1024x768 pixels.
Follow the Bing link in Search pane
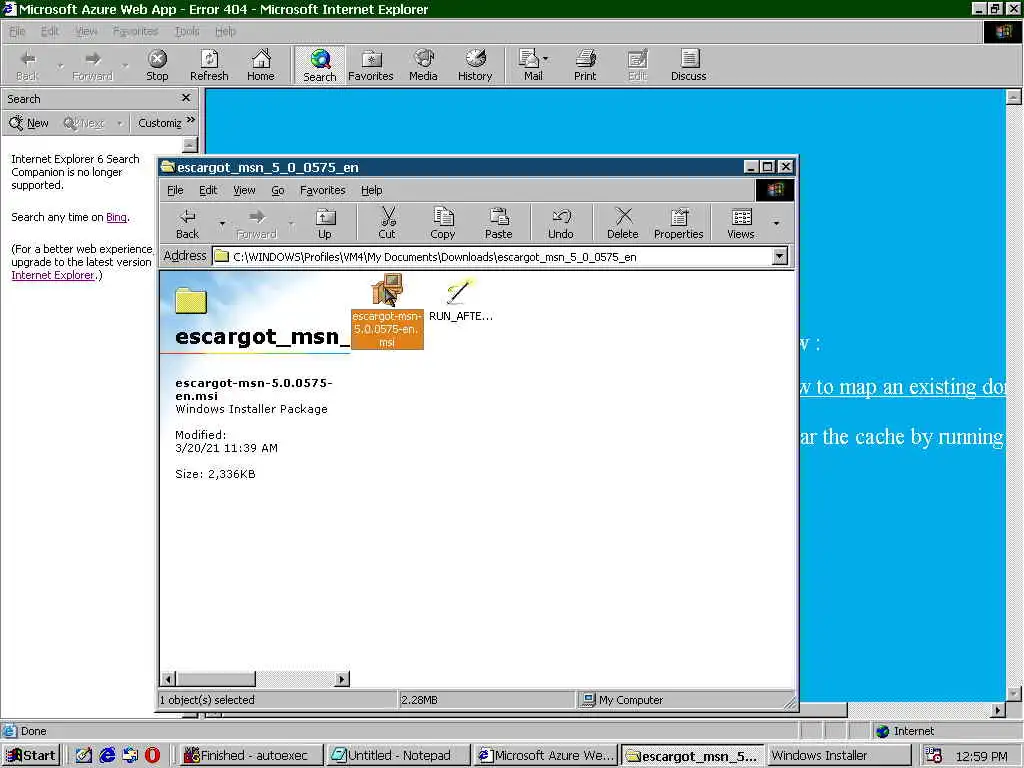coord(116,217)
